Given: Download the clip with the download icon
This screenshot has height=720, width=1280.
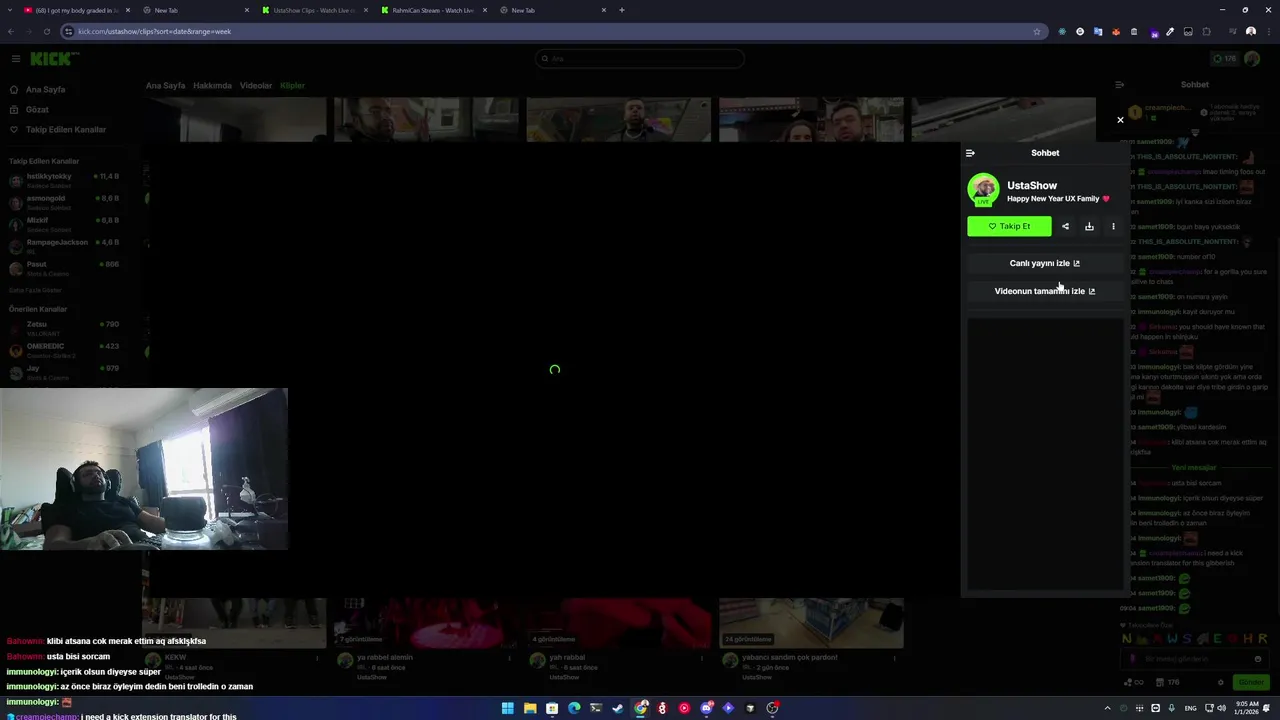Looking at the screenshot, I should [1089, 226].
